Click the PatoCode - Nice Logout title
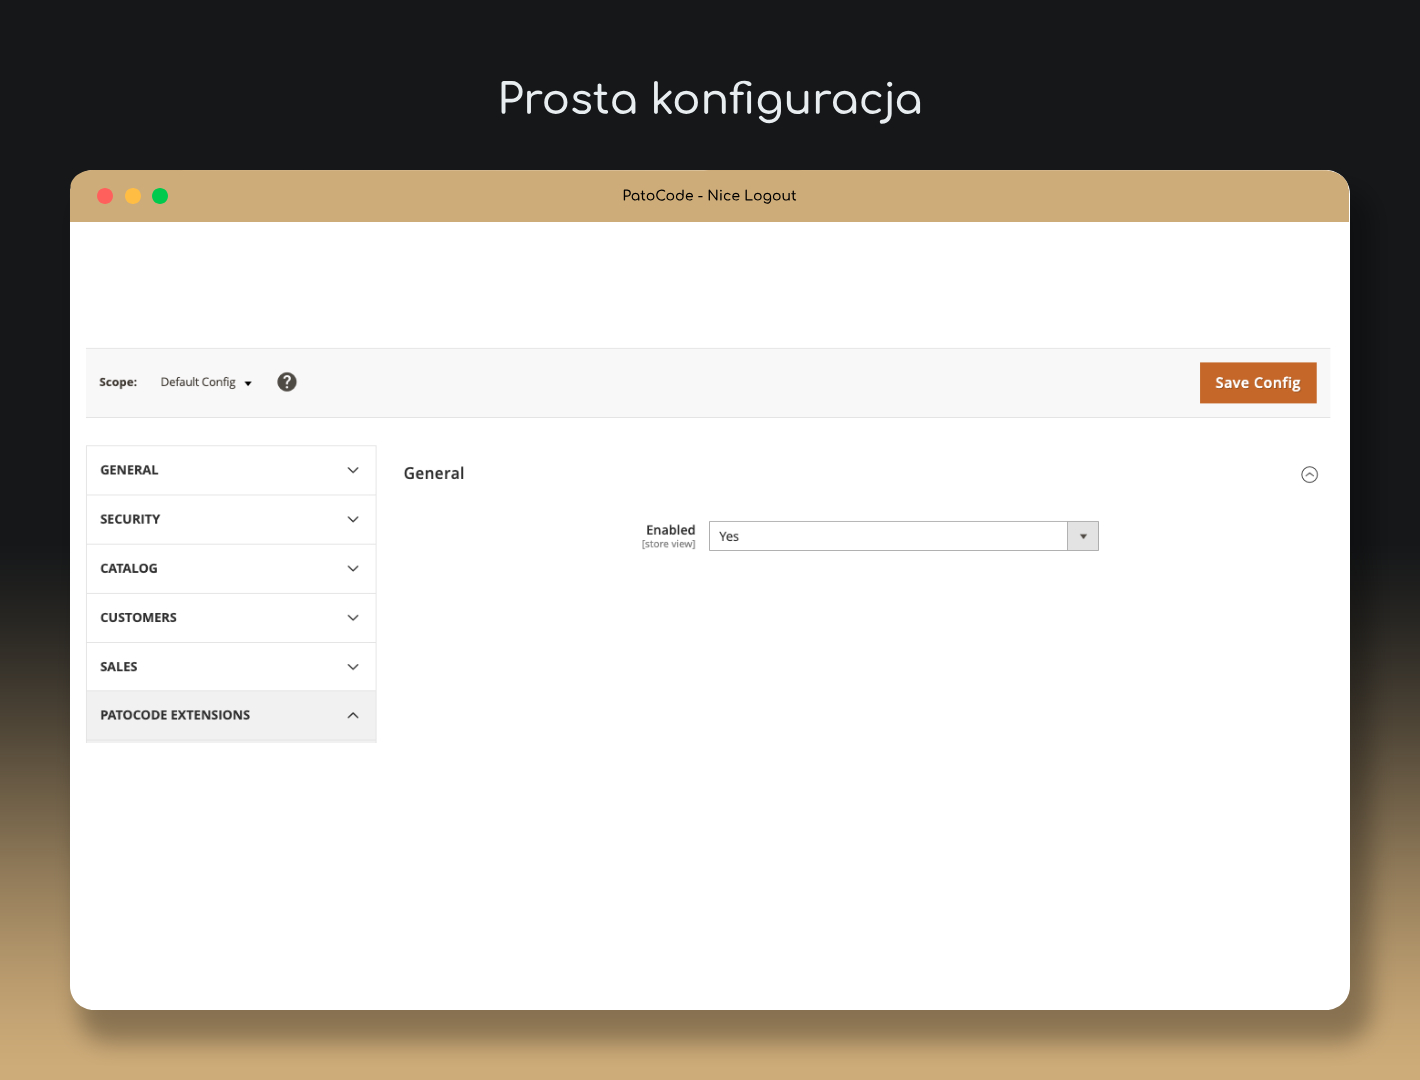1420x1080 pixels. click(709, 196)
